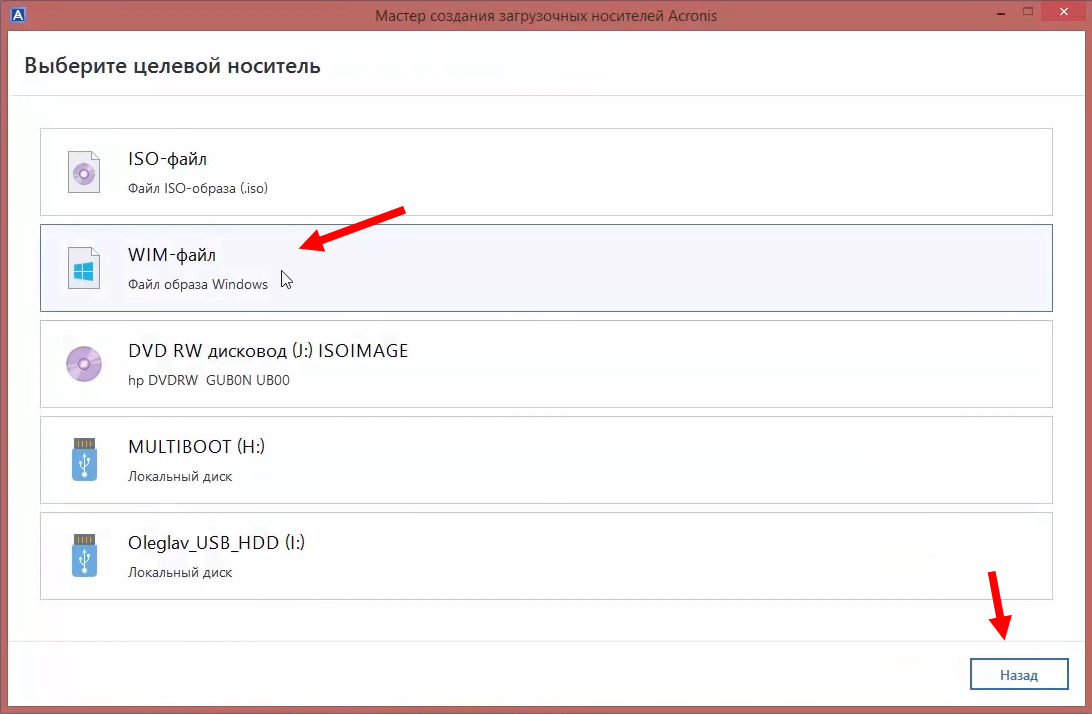Click the DVD RW drive disc icon

click(84, 364)
